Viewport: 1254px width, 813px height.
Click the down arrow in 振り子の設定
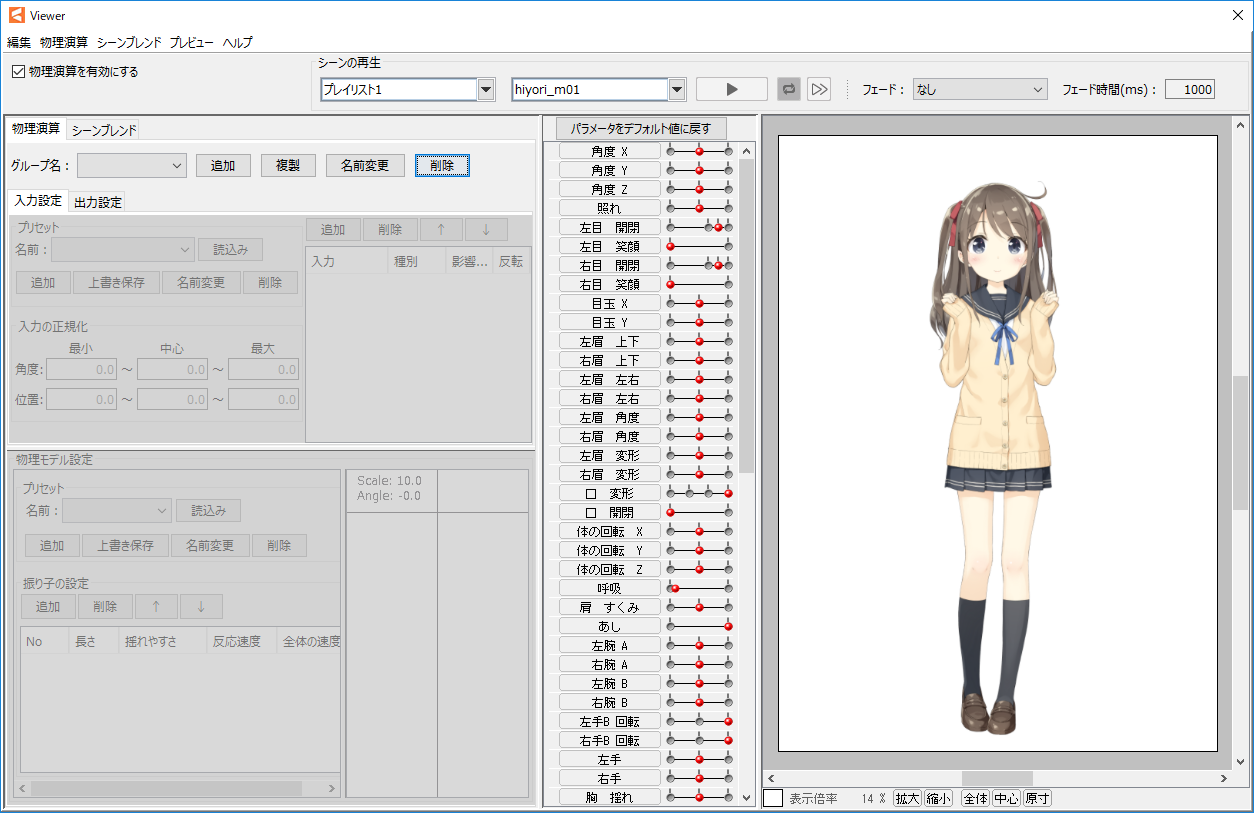(201, 606)
